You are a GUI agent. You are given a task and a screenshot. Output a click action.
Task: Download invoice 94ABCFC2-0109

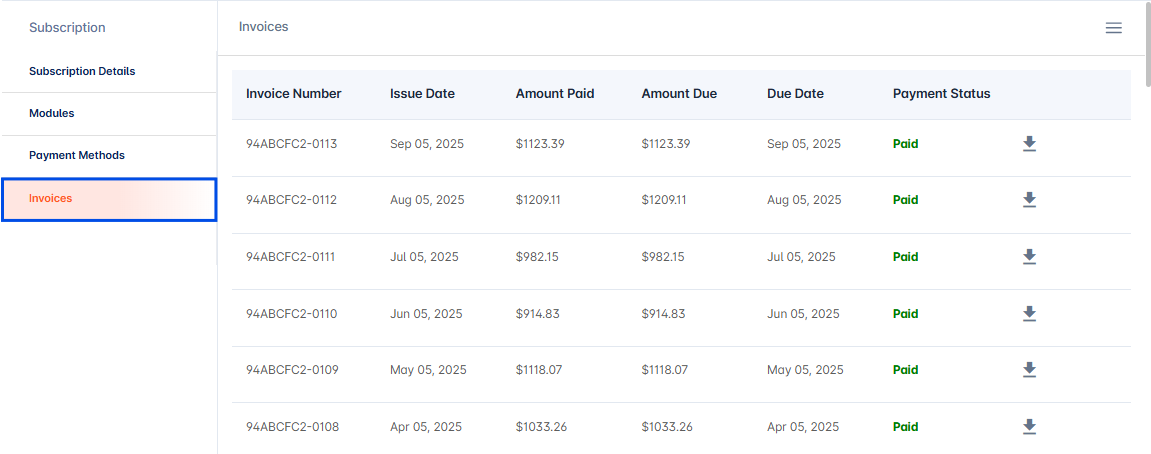point(1029,370)
